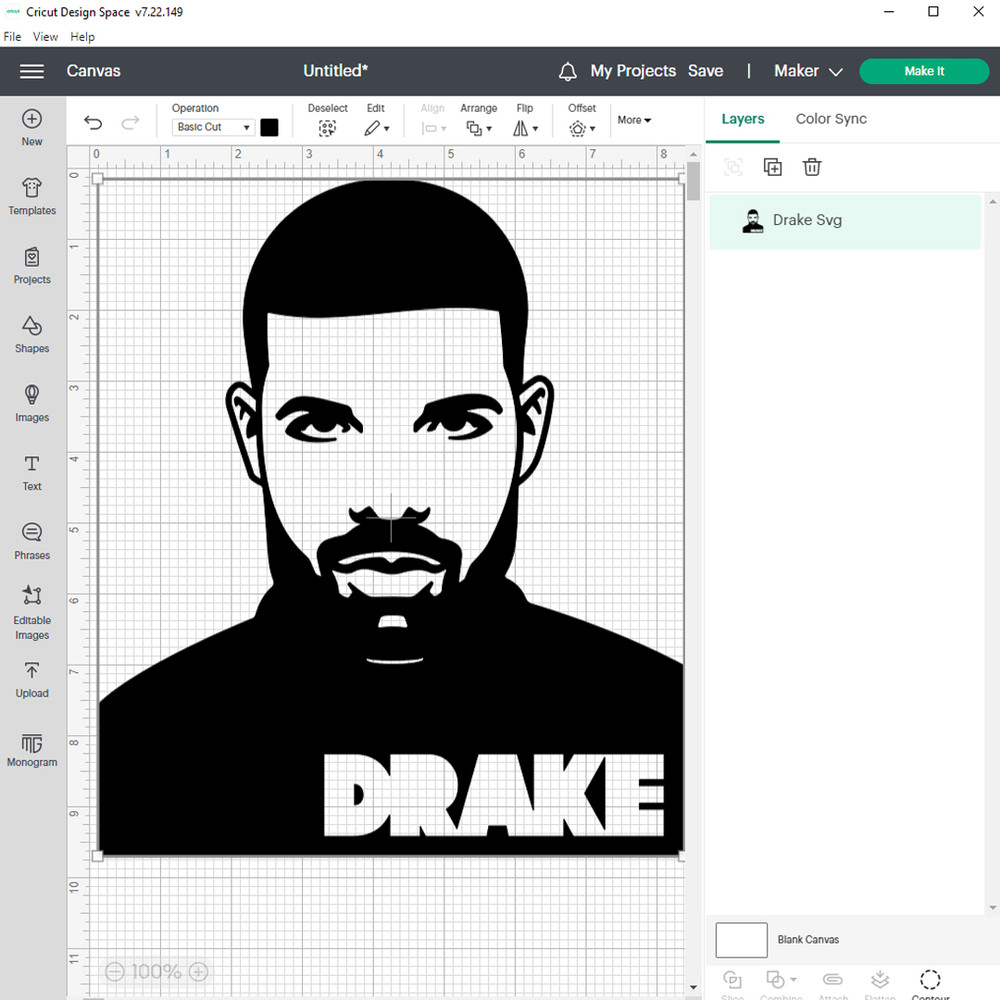The image size is (1000, 1000).
Task: Expand the Operation Basic Cut dropdown
Action: (x=213, y=127)
